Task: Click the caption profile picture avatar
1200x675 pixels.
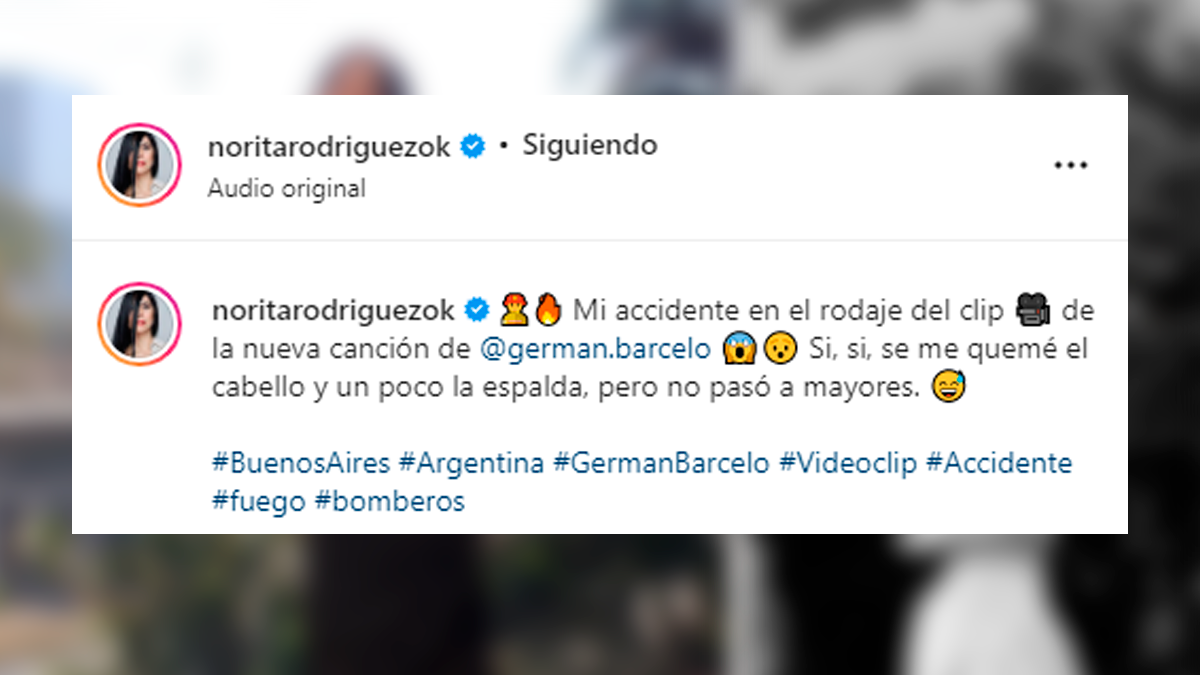Action: (139, 323)
